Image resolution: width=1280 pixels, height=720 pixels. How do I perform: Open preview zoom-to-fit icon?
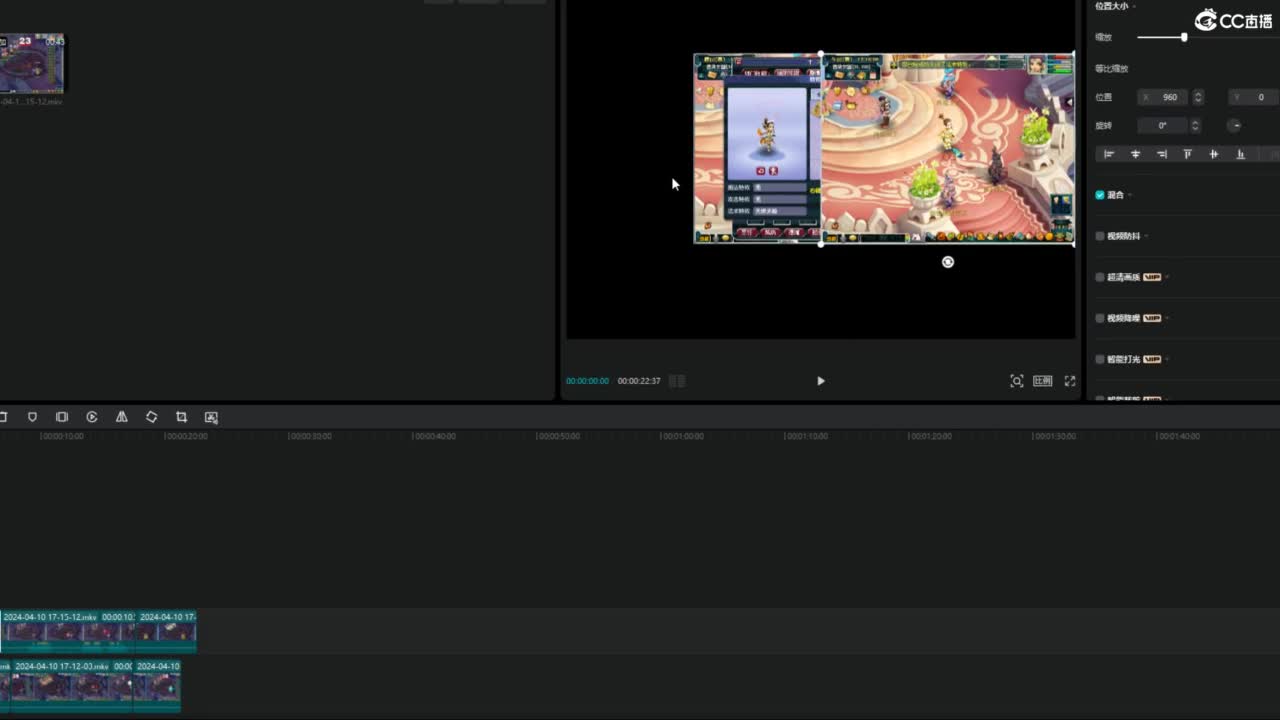pos(1017,381)
